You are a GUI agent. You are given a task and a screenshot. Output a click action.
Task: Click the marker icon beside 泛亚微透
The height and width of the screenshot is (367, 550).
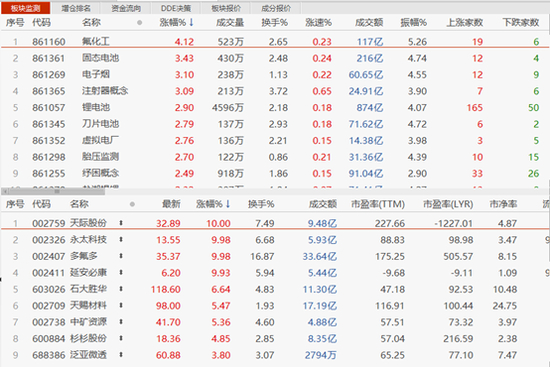121,355
